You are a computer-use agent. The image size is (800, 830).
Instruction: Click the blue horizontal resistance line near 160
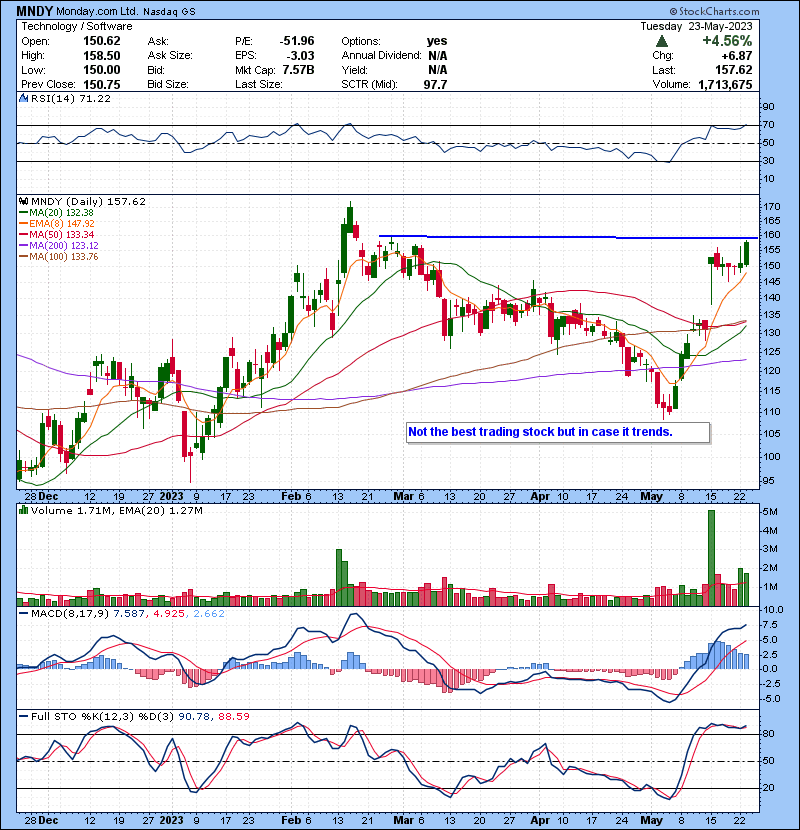coord(568,237)
